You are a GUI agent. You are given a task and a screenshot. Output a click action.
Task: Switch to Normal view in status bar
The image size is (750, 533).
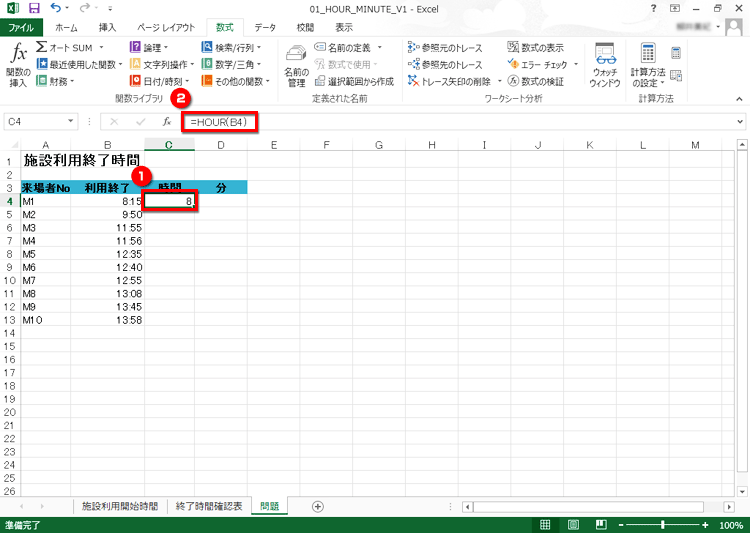coord(545,524)
